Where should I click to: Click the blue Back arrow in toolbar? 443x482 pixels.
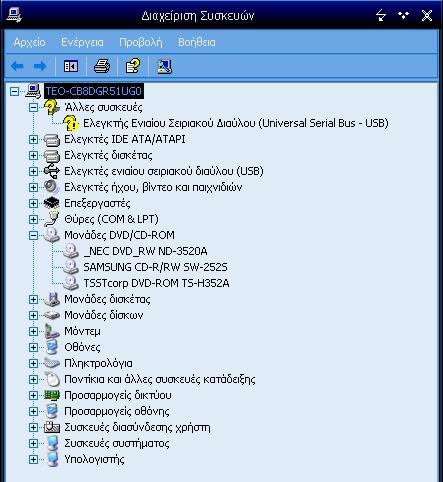[17, 66]
